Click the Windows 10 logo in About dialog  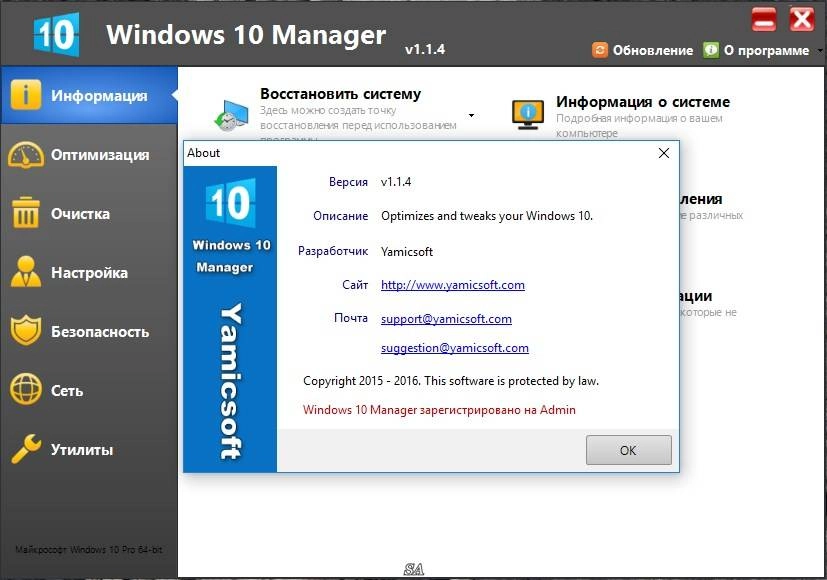click(230, 202)
